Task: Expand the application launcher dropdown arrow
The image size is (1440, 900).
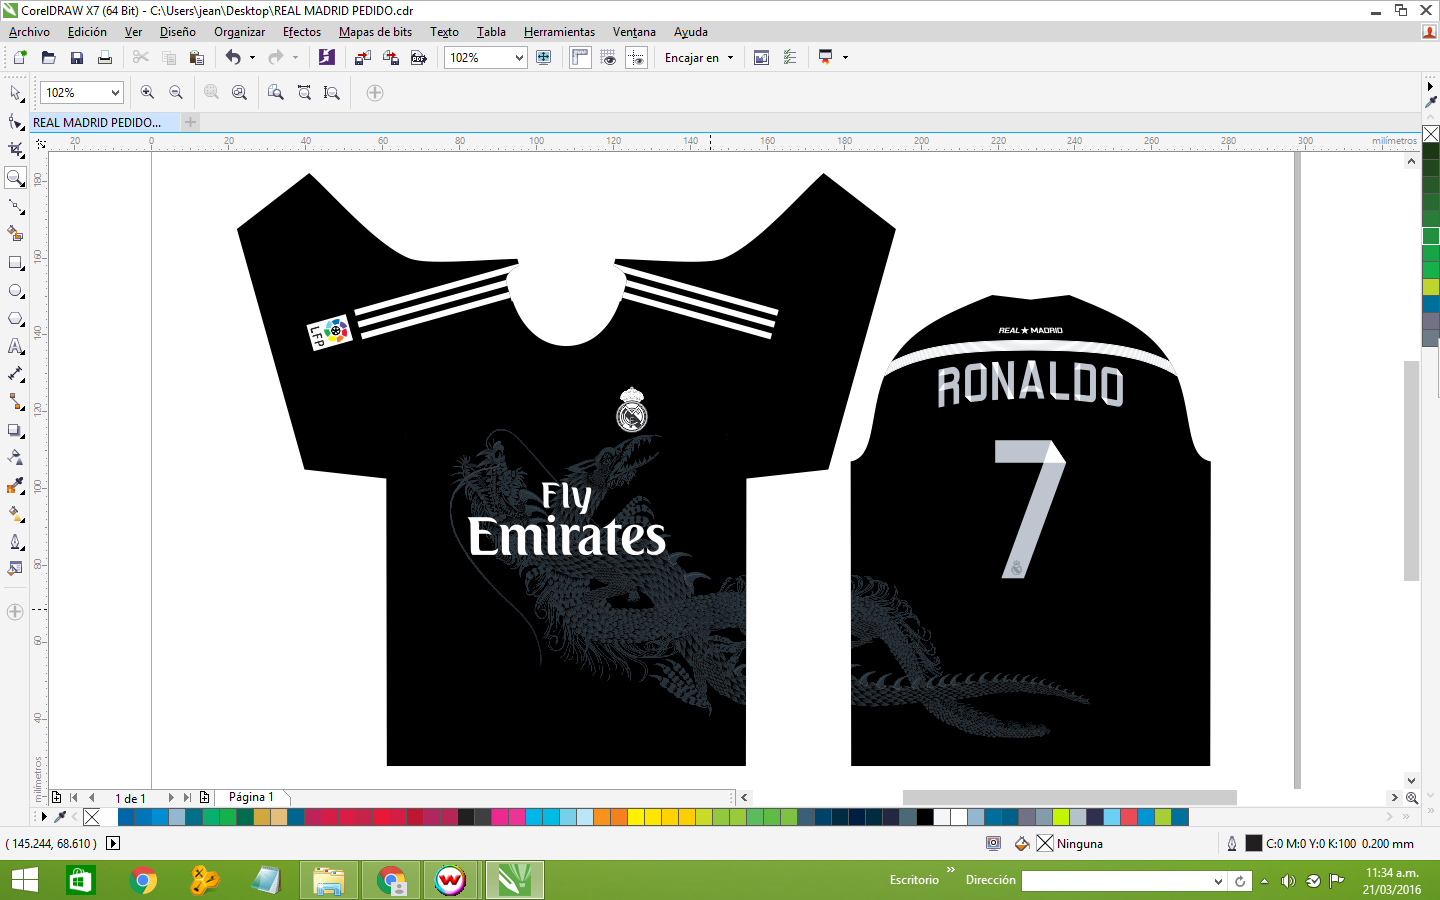Action: click(x=845, y=58)
